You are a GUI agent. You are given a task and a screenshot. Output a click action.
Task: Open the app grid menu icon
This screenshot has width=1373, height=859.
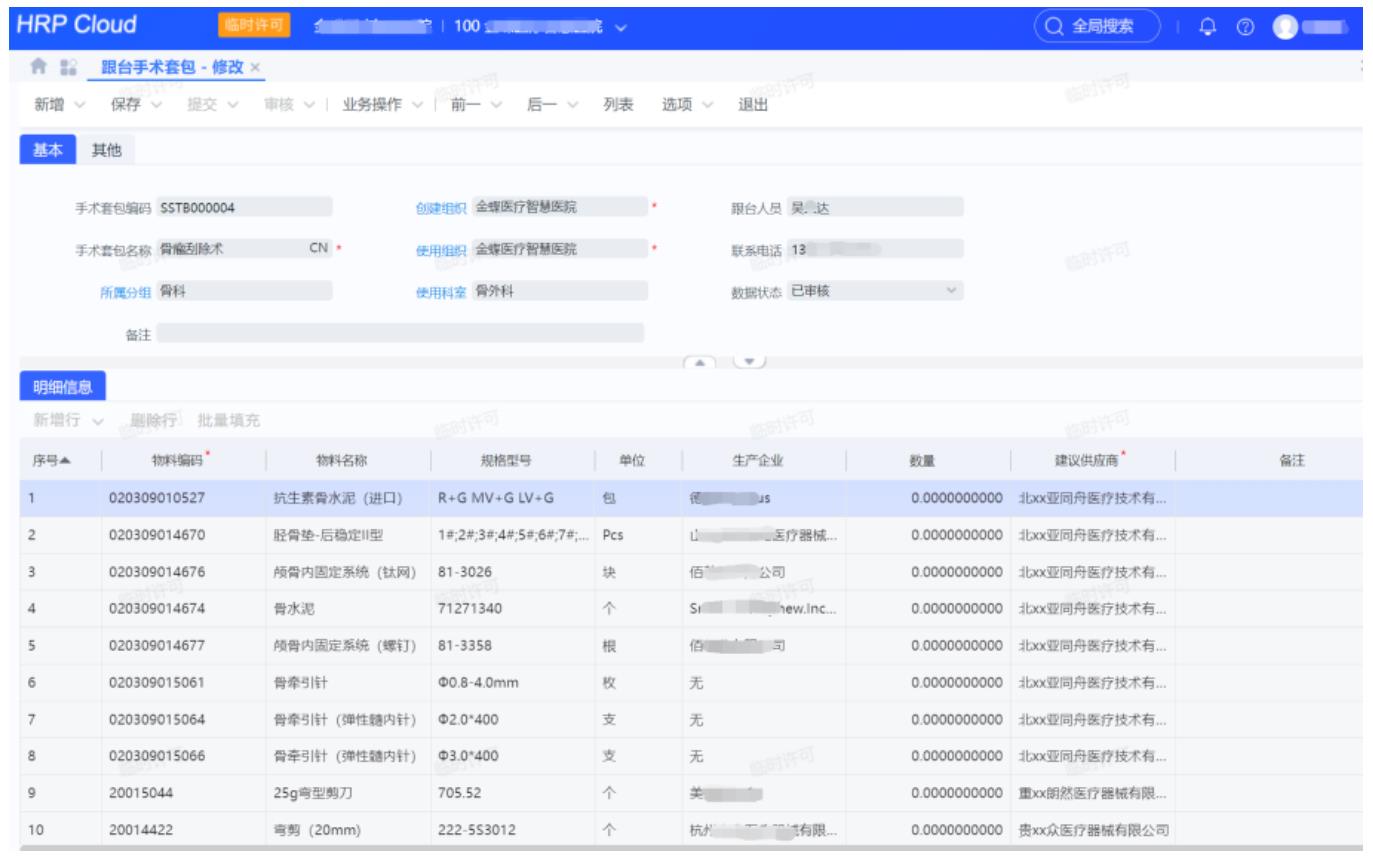(x=68, y=67)
